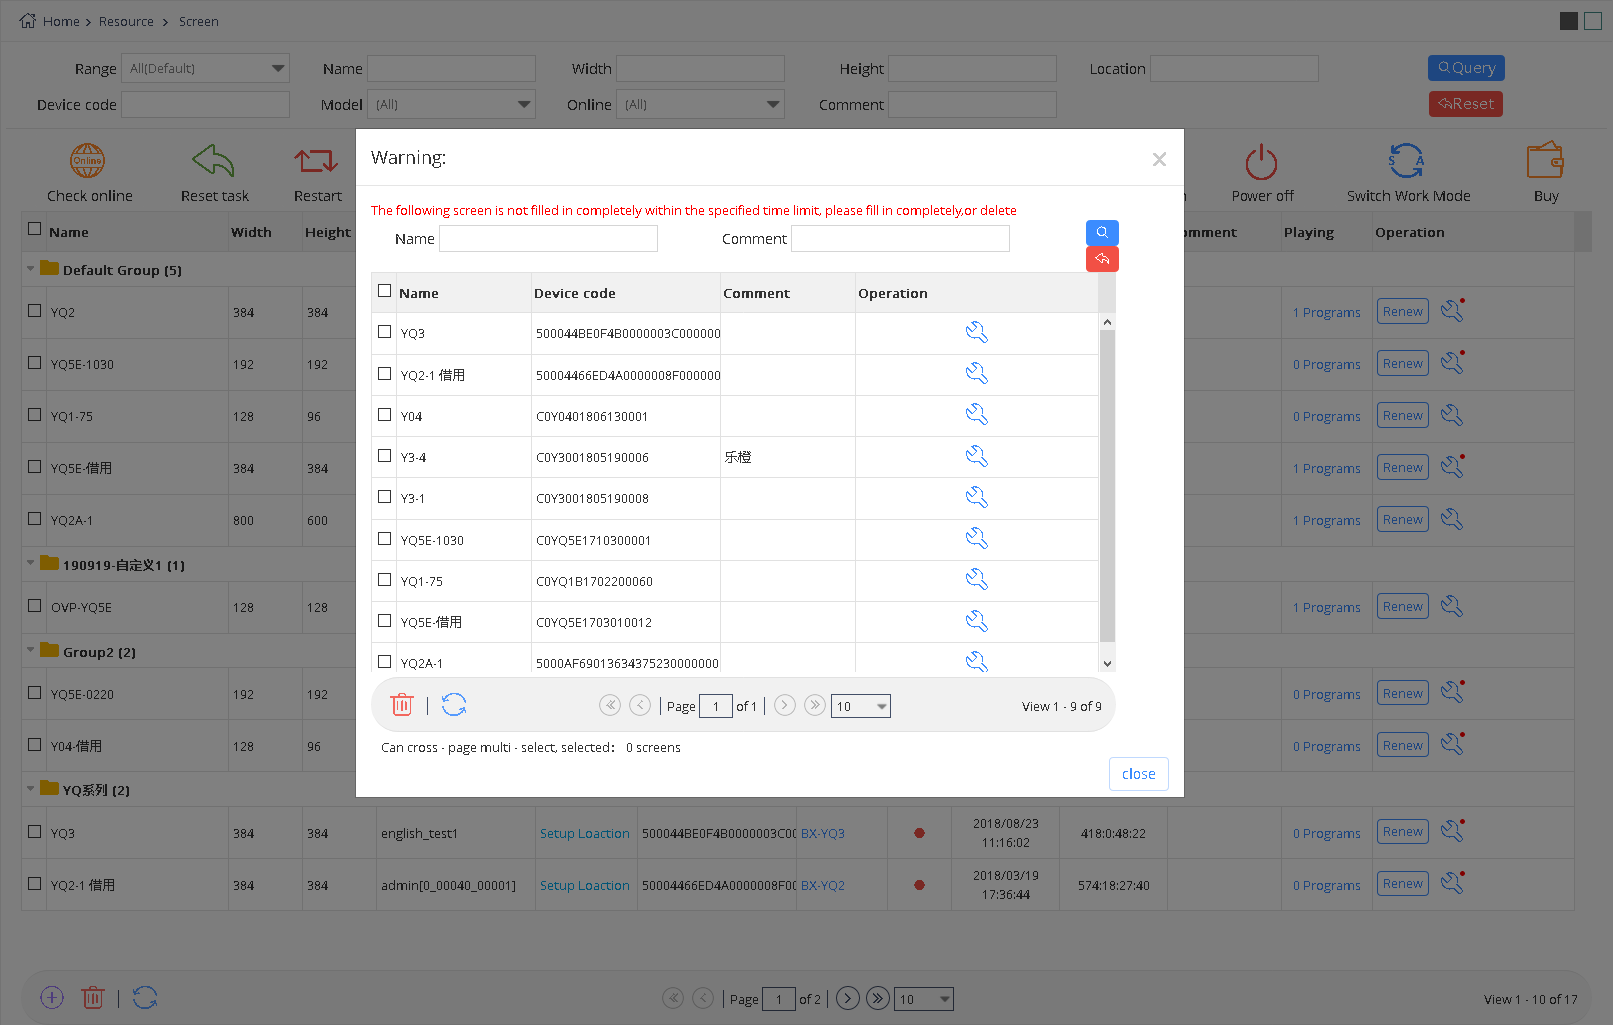This screenshot has width=1613, height=1025.
Task: Check the YQ1-75 checkbox in dialog
Action: pos(384,579)
